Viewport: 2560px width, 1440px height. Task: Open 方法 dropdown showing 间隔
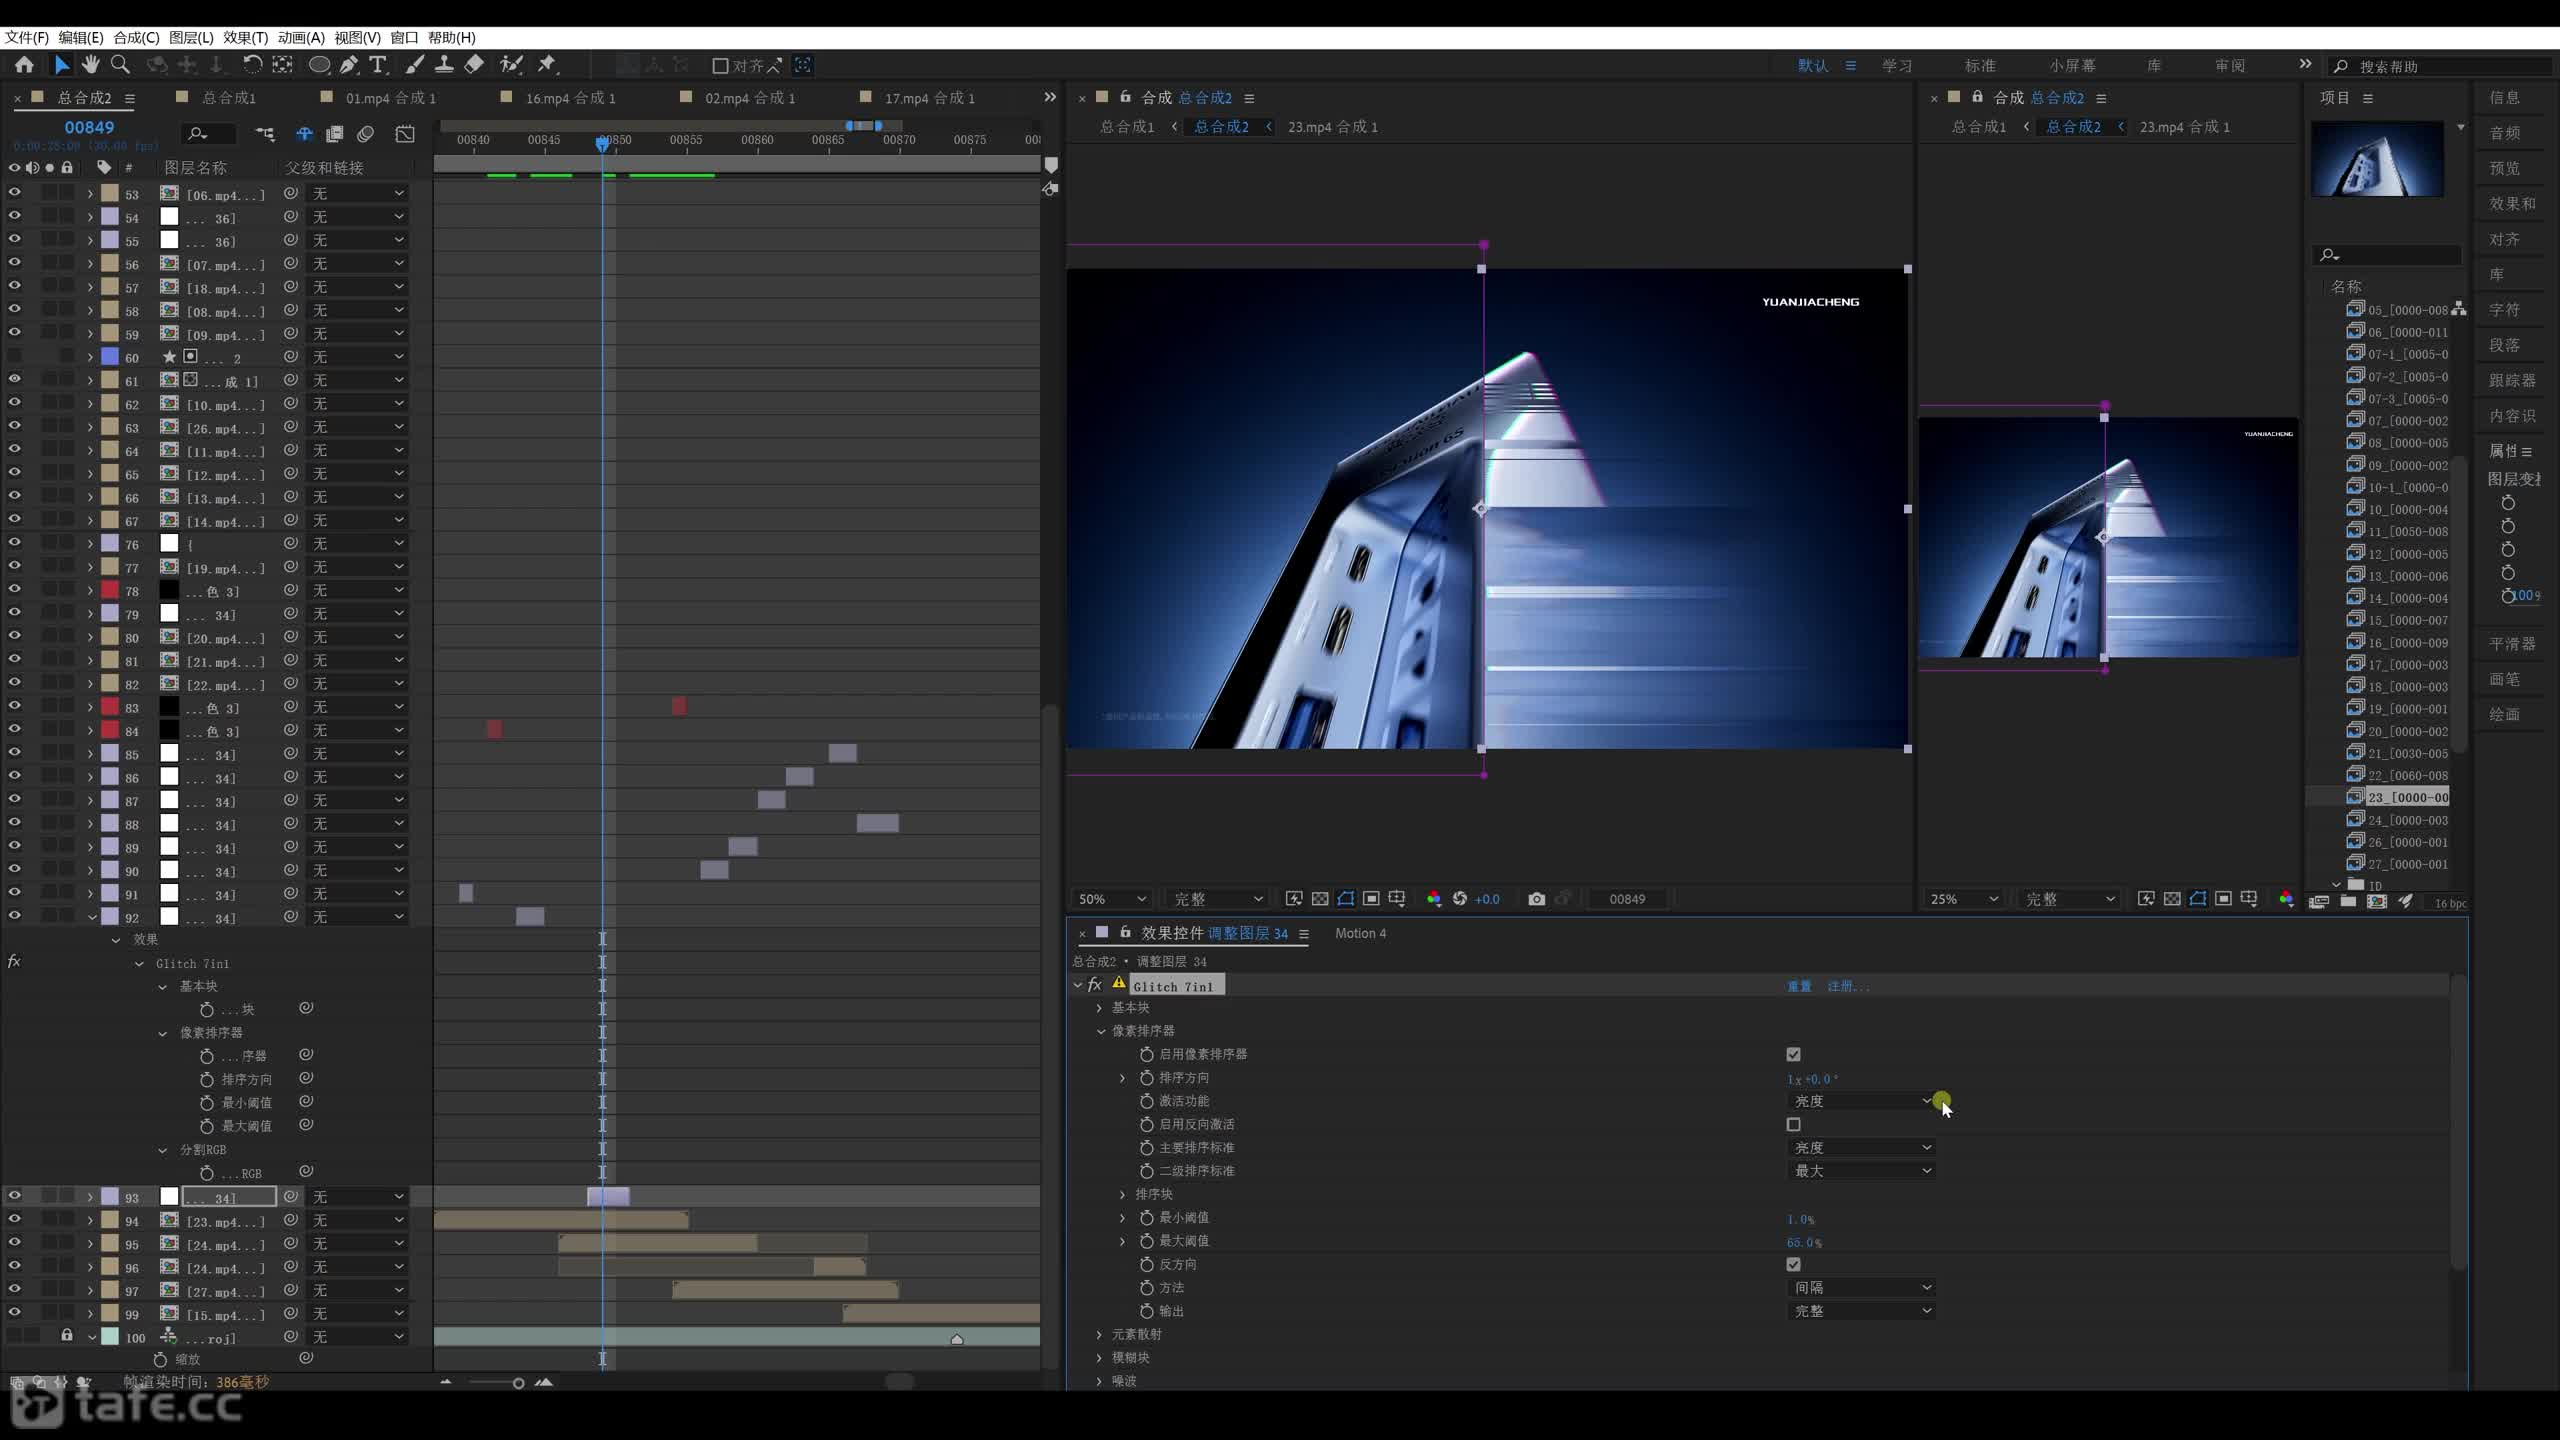[x=1861, y=1288]
